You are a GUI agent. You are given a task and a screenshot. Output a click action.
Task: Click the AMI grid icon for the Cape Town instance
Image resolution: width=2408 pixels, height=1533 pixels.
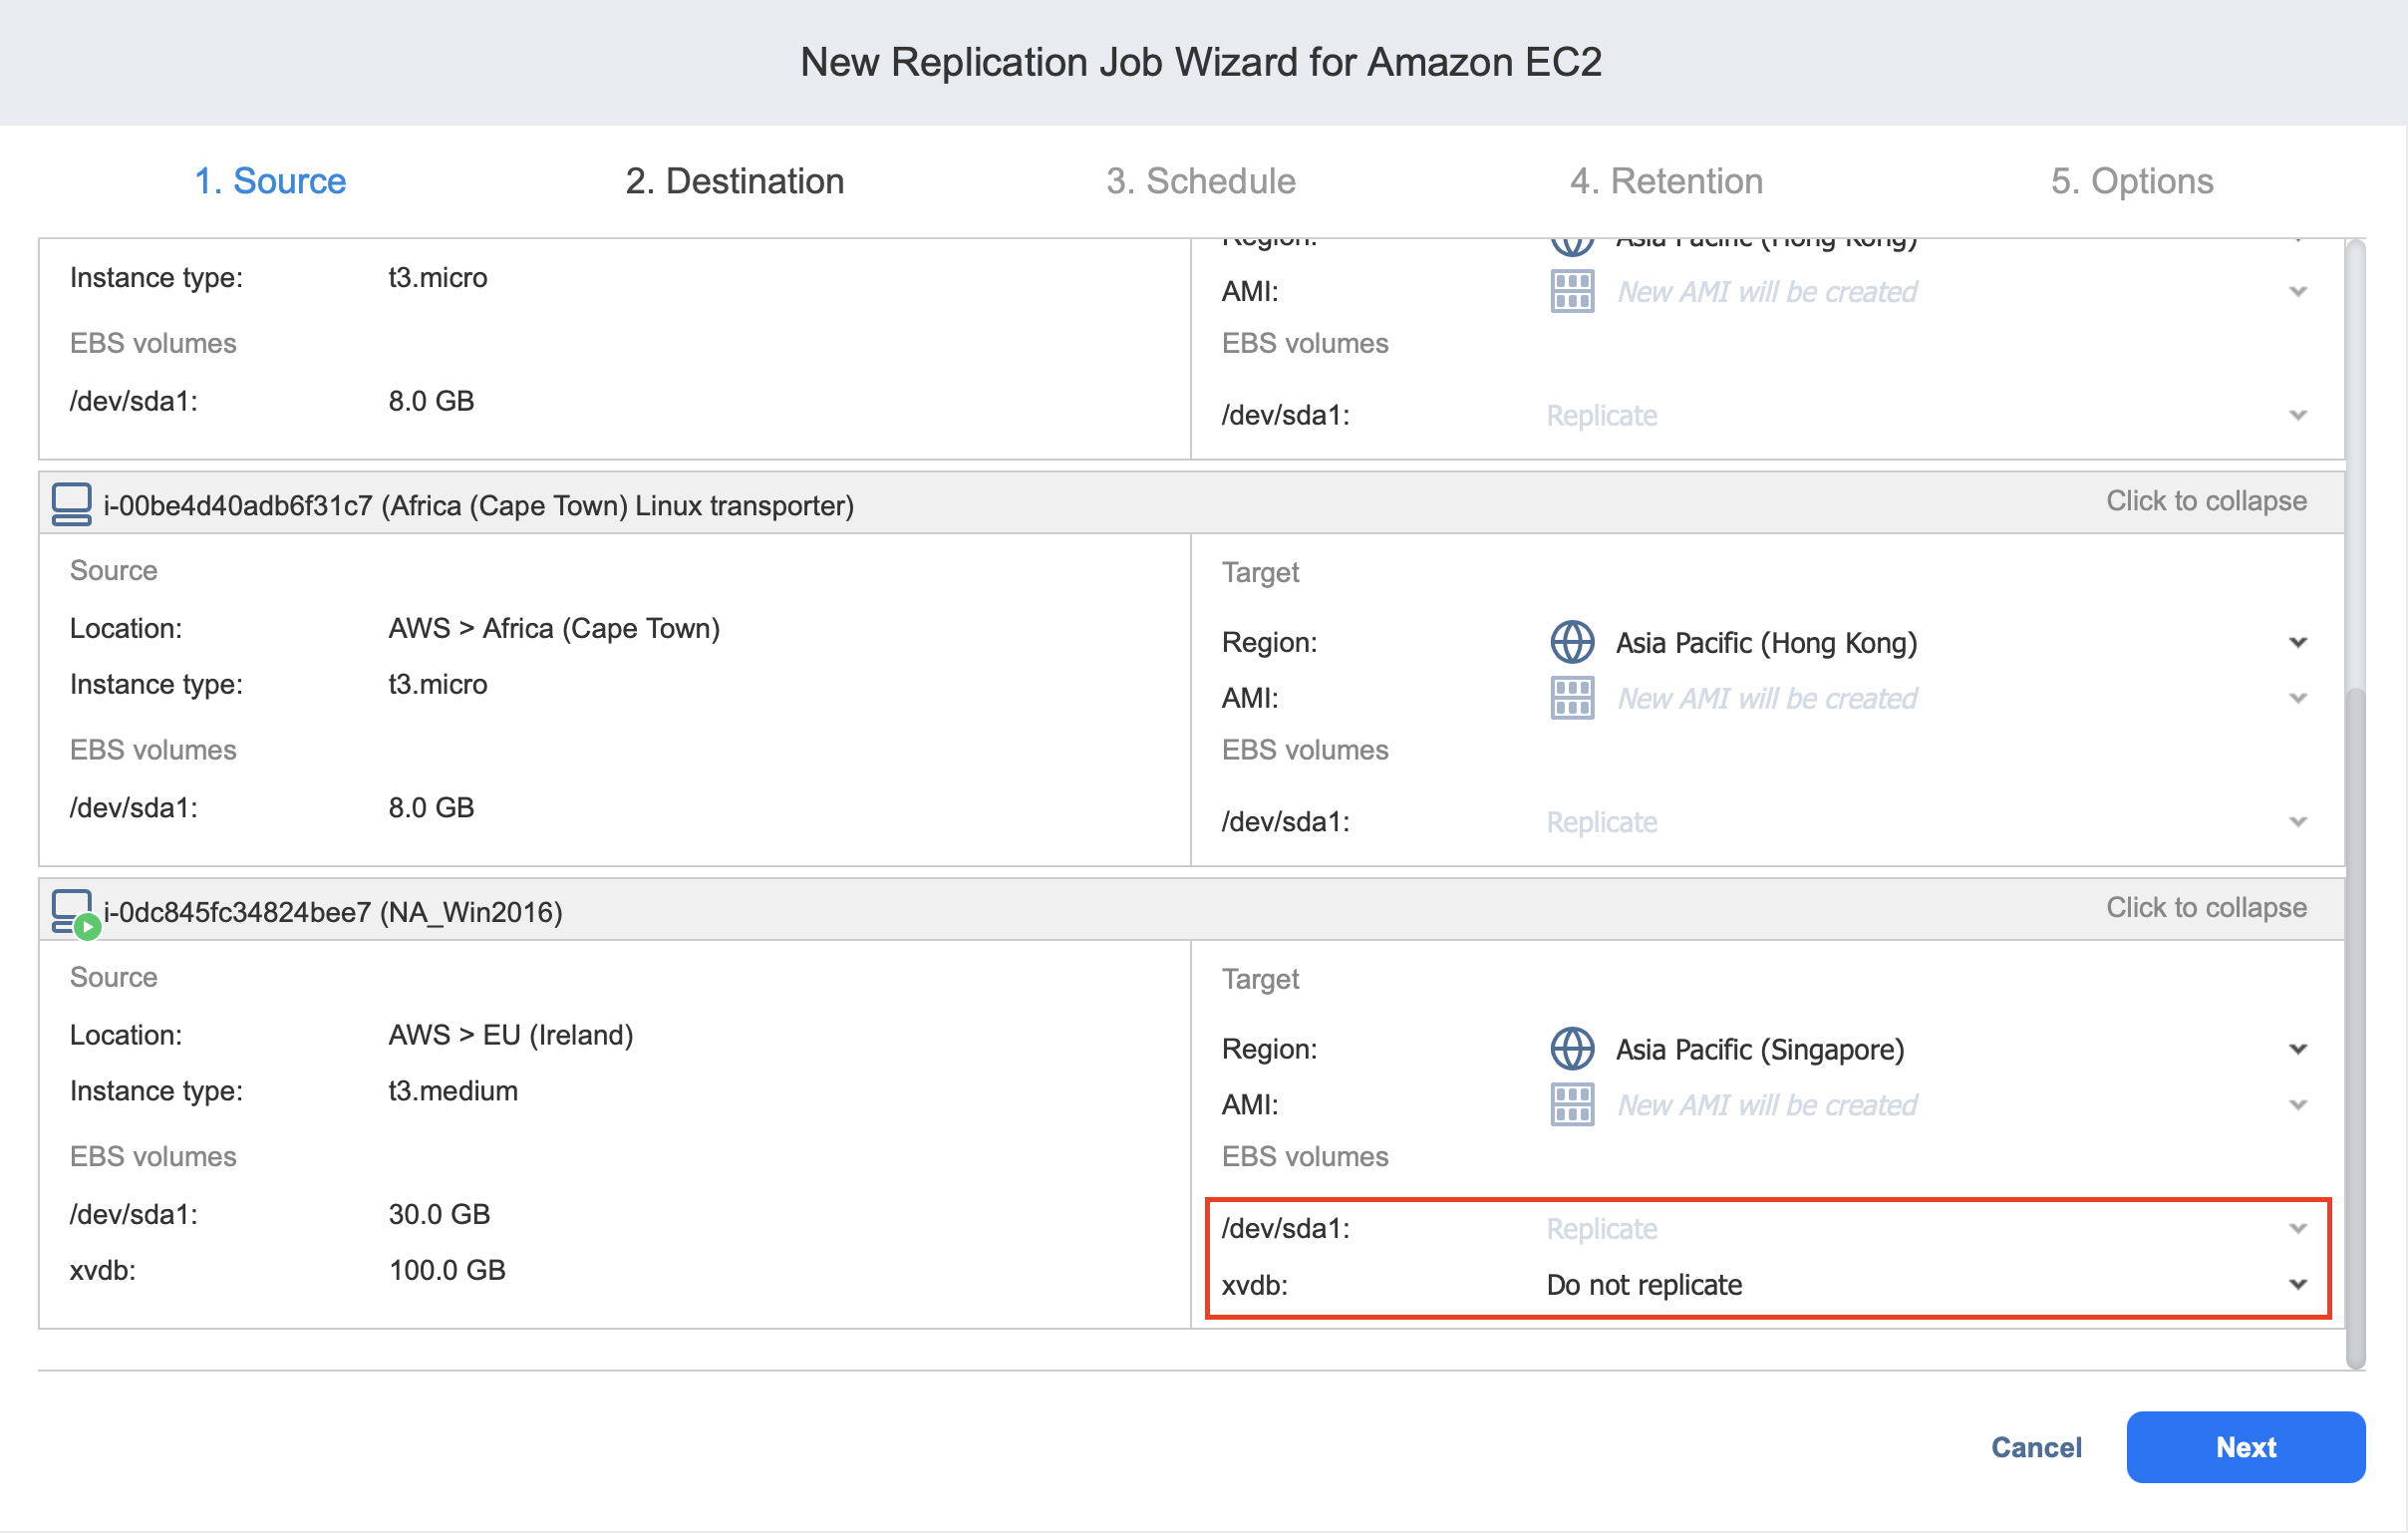[x=1571, y=698]
